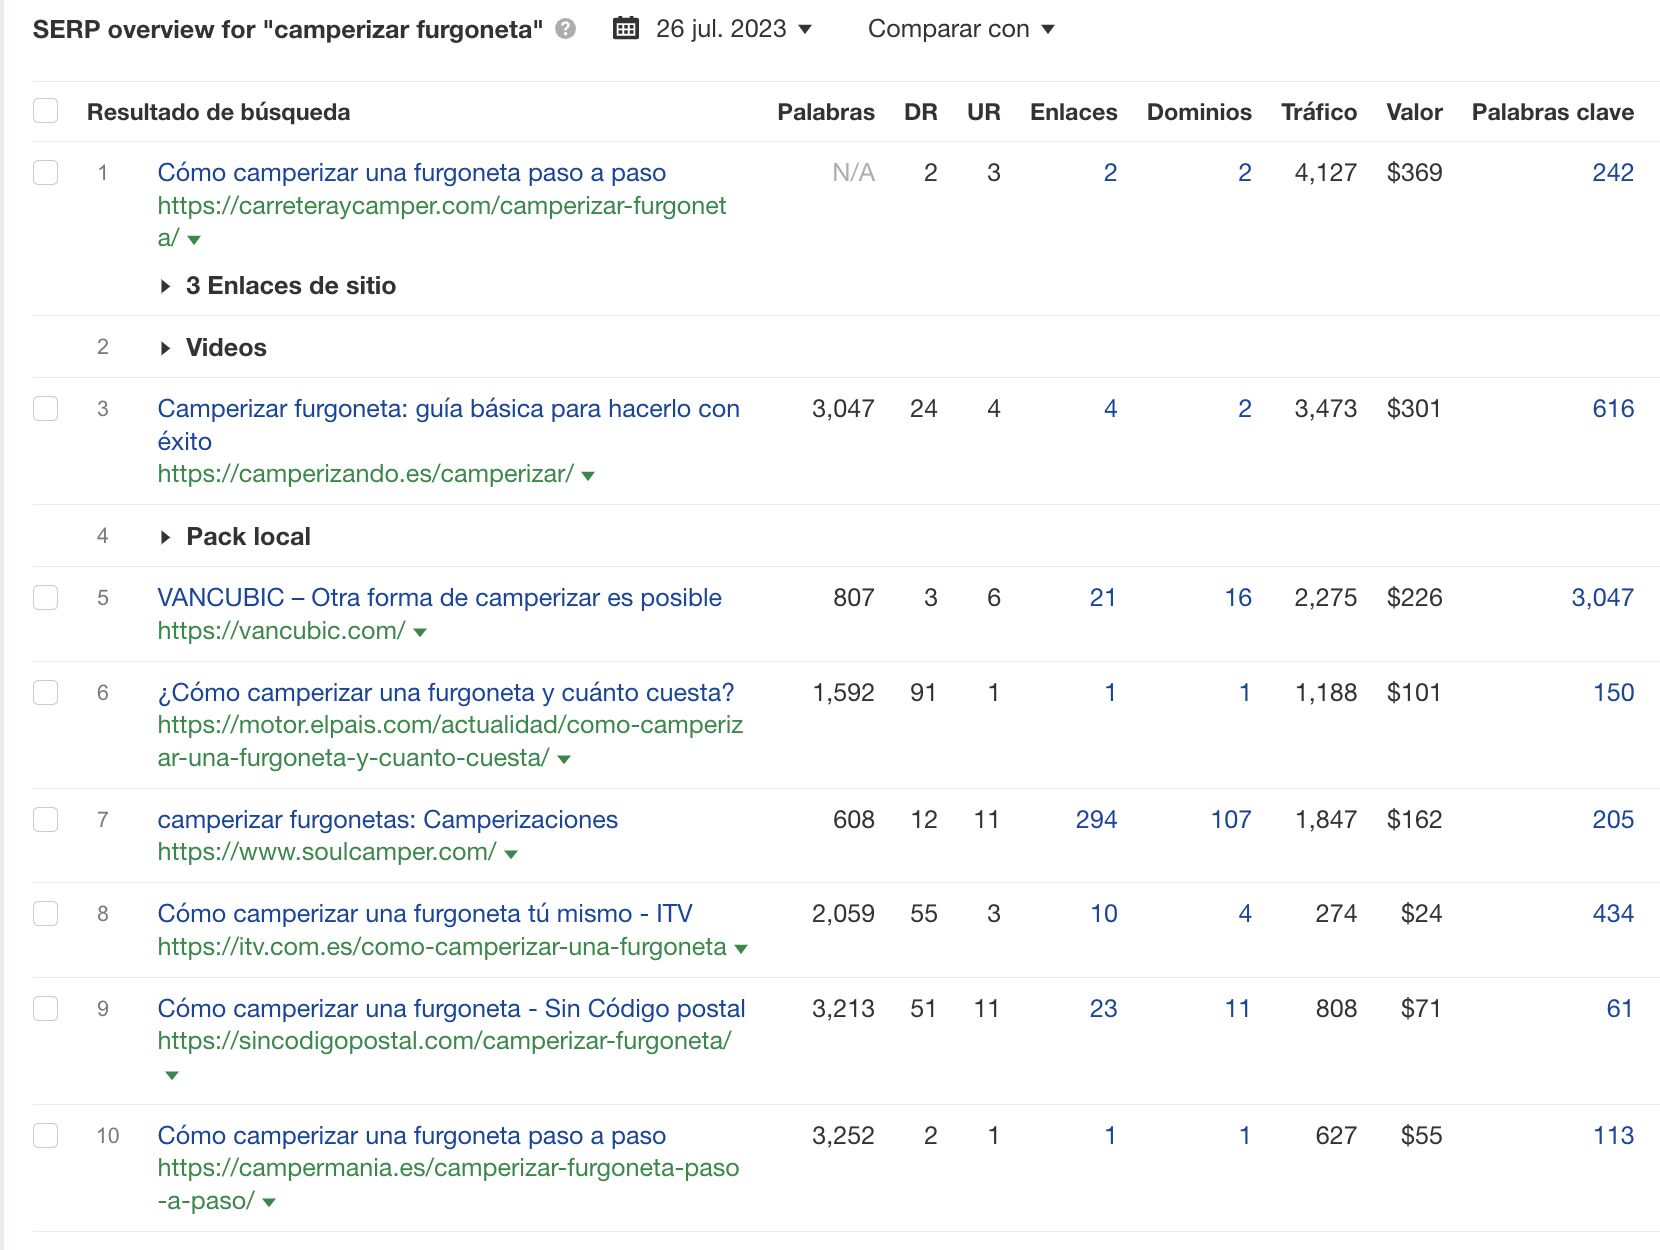Click the caret beside carreteraycamper.com URL
Viewport: 1660px width, 1250px height.
(x=193, y=240)
